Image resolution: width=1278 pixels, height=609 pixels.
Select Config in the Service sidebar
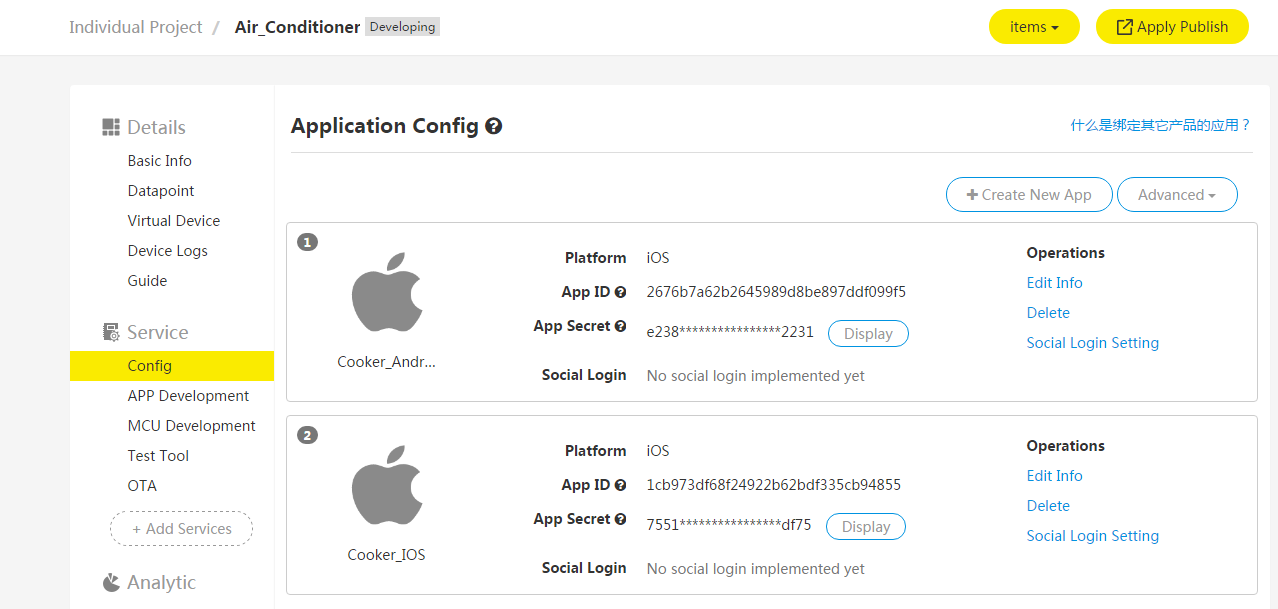coord(149,365)
